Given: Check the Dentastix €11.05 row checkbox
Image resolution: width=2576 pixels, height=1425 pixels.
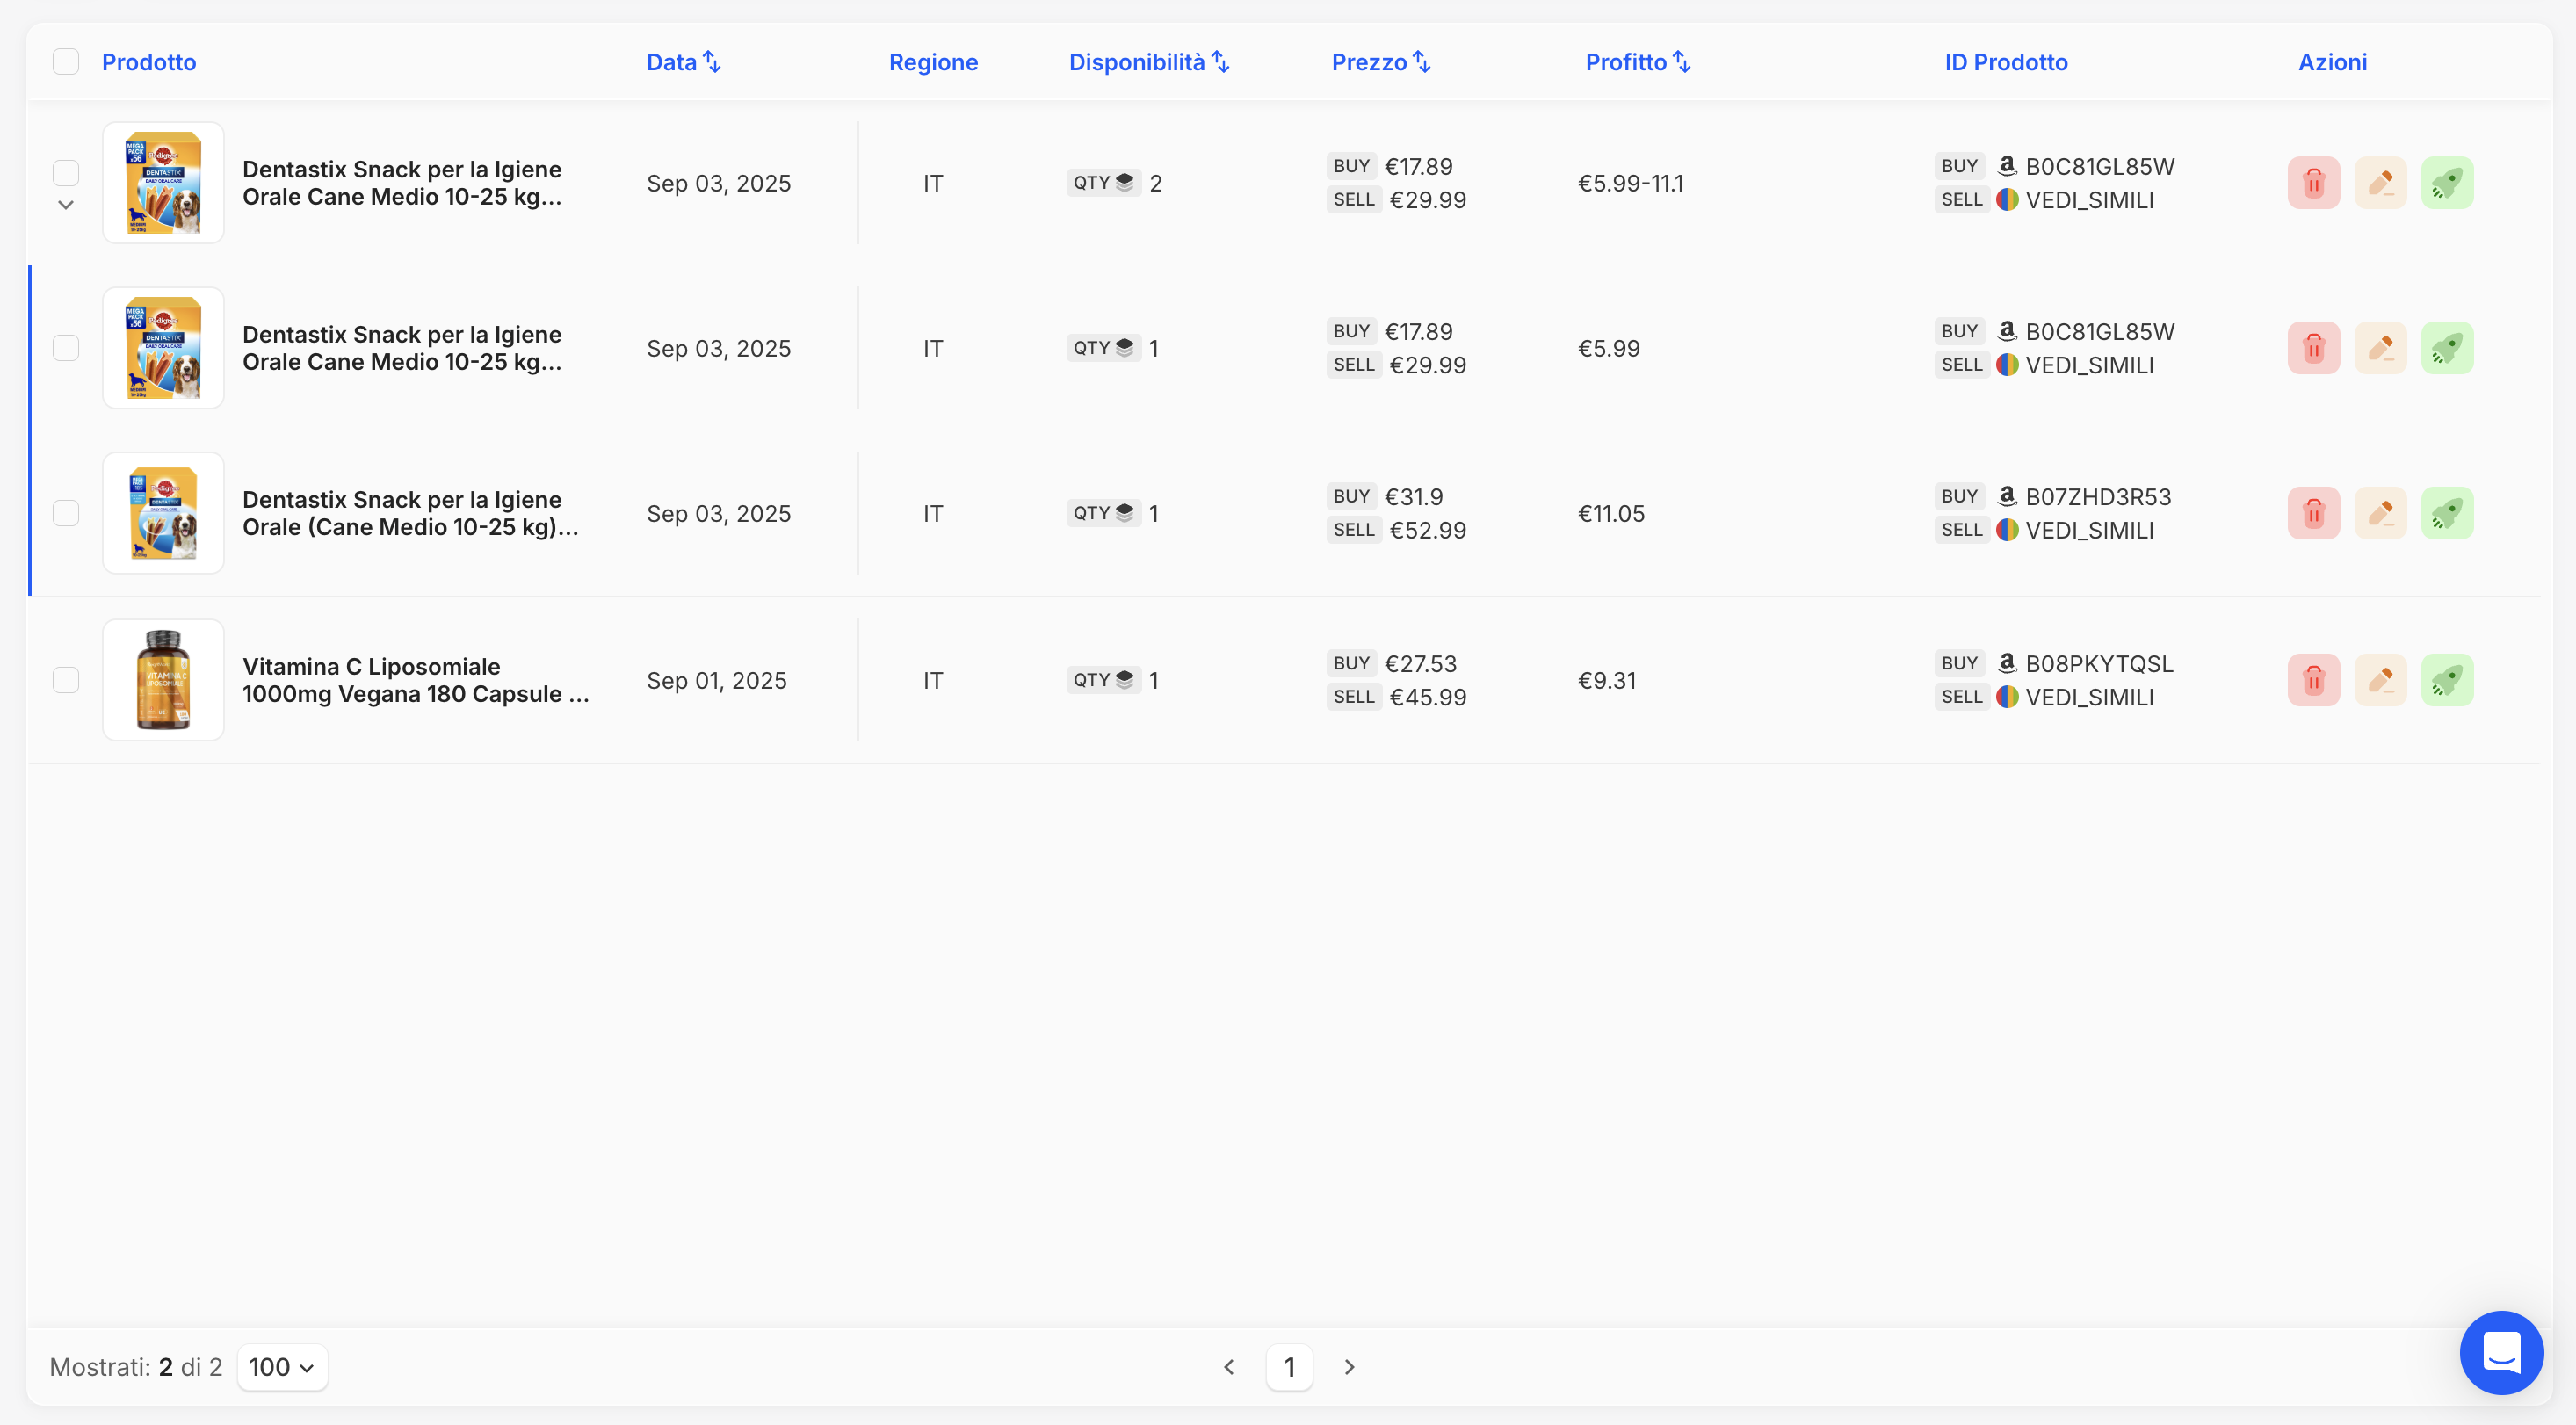Looking at the screenshot, I should click(66, 513).
